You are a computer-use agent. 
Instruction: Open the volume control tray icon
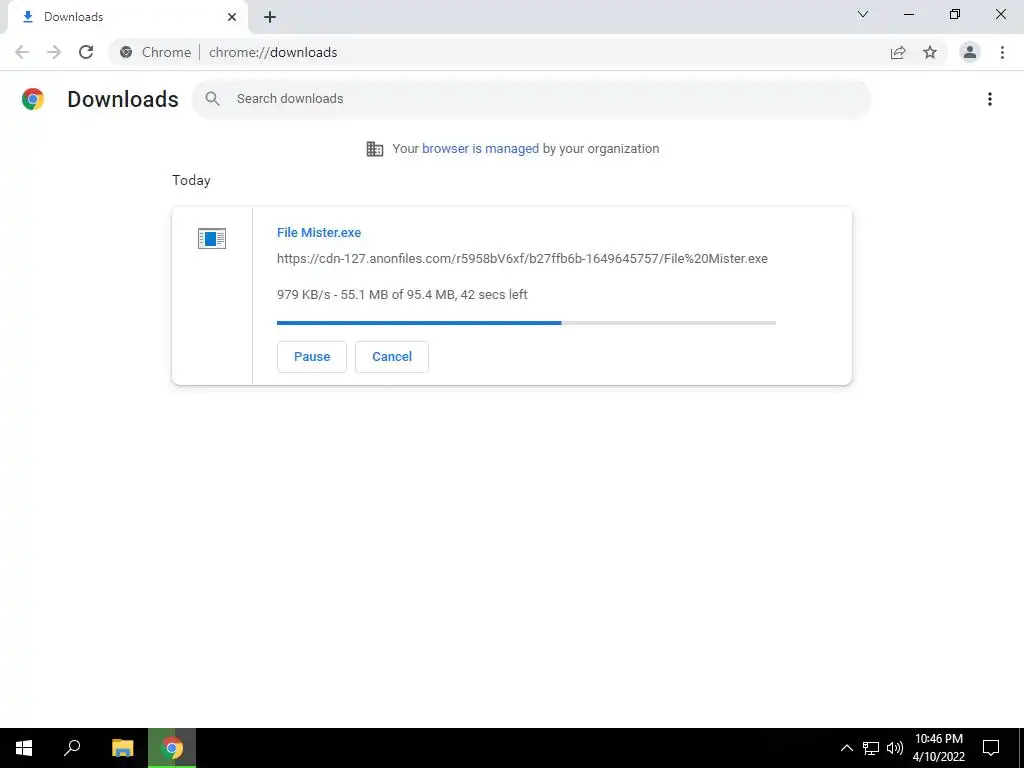coord(895,748)
